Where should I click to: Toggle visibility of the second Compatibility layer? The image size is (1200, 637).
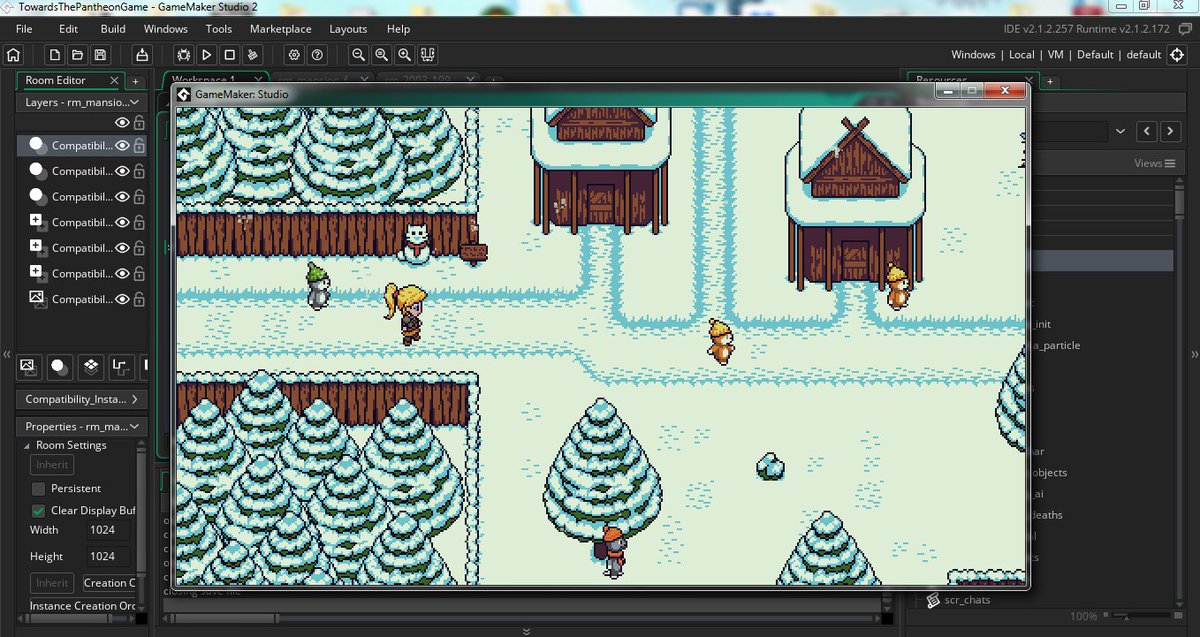[x=123, y=171]
